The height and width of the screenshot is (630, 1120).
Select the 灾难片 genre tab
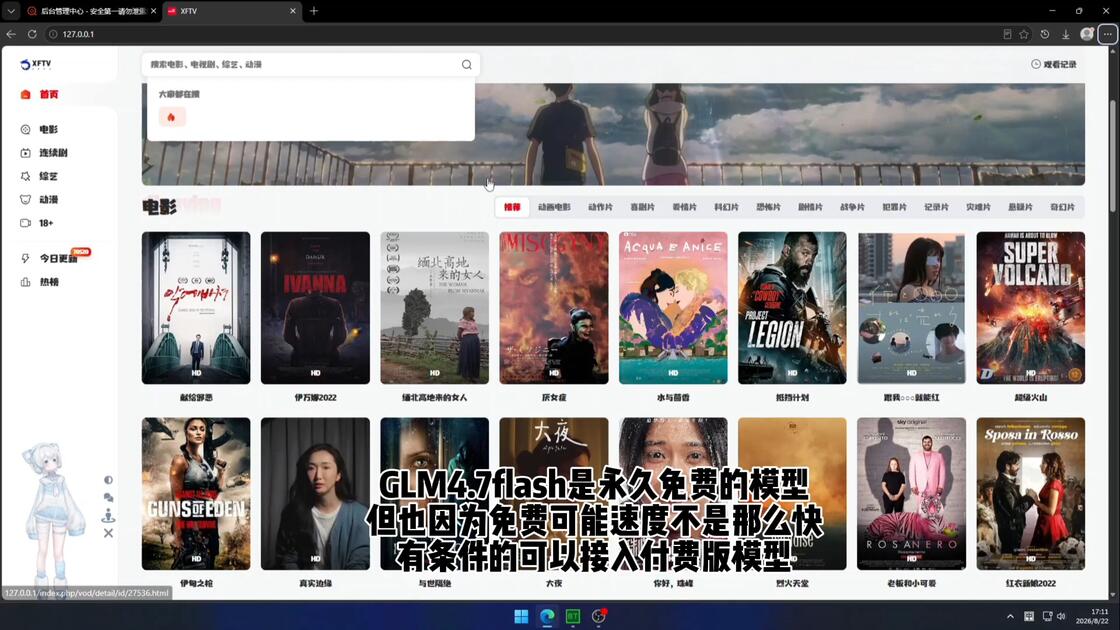[x=979, y=207]
